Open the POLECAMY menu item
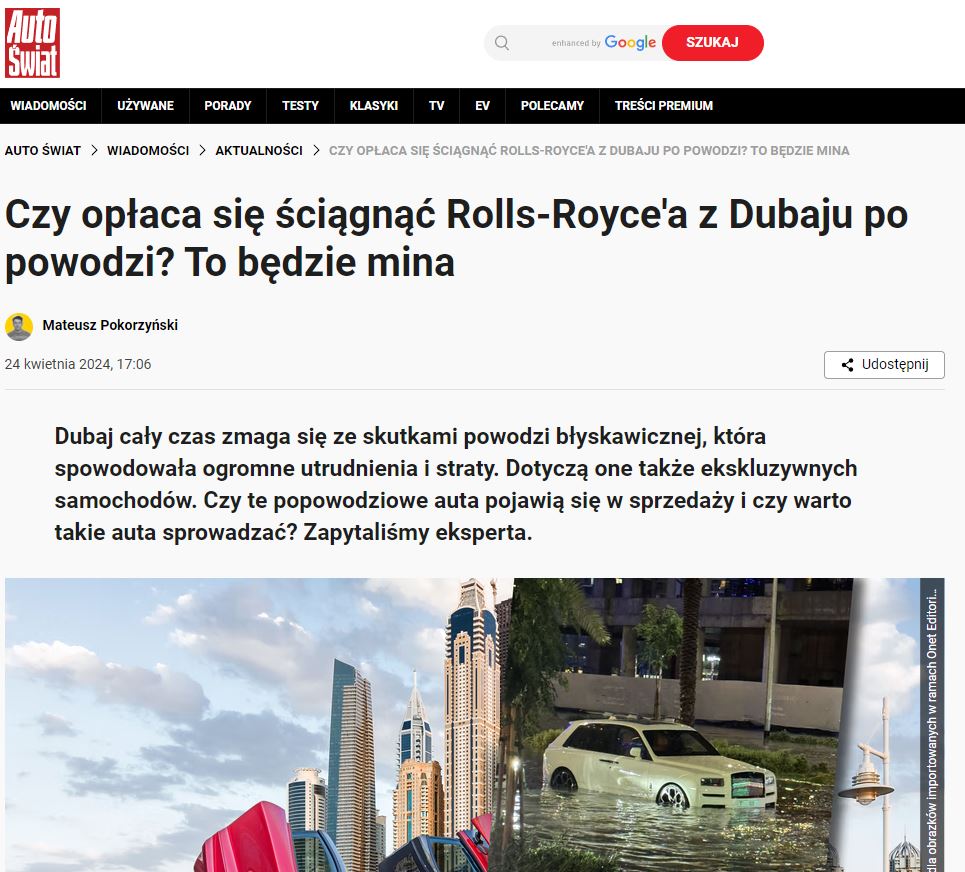Screen dimensions: 965x872 [x=552, y=106]
